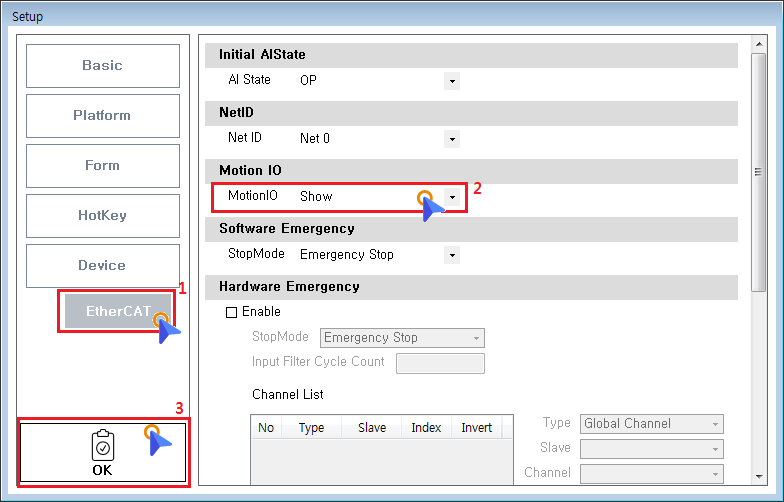
Task: Select the HotKey tab
Action: 102,216
